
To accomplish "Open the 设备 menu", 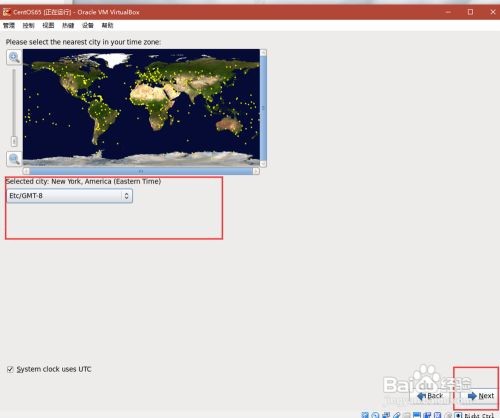I will click(88, 25).
